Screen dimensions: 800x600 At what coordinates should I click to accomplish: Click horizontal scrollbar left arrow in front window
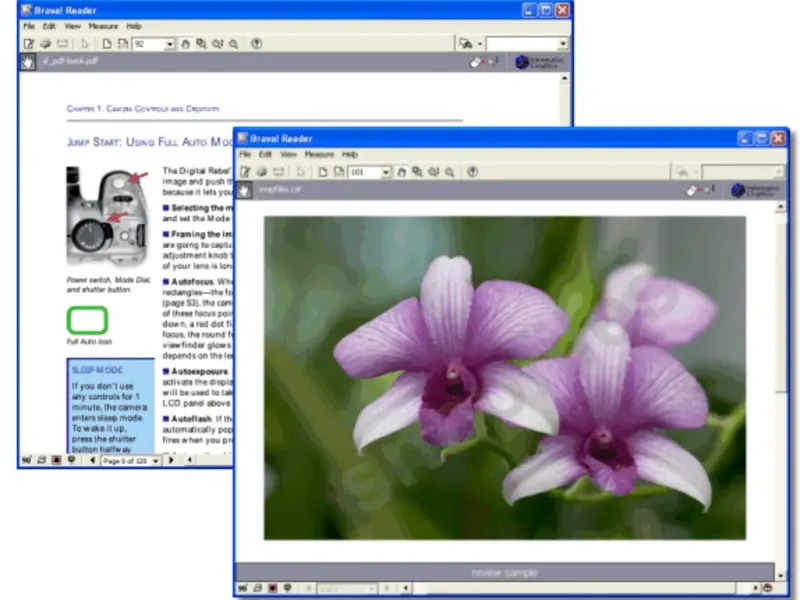[406, 588]
